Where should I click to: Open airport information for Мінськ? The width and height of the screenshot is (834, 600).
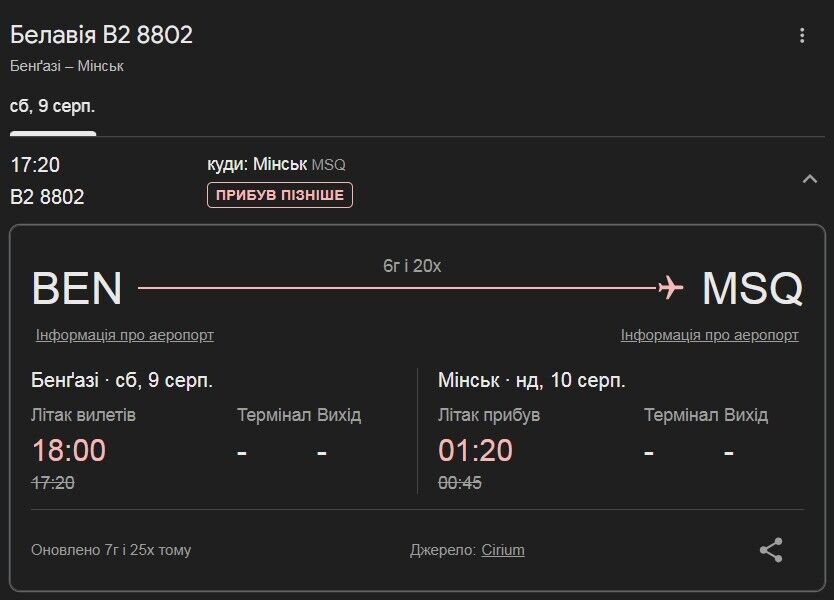tap(709, 335)
